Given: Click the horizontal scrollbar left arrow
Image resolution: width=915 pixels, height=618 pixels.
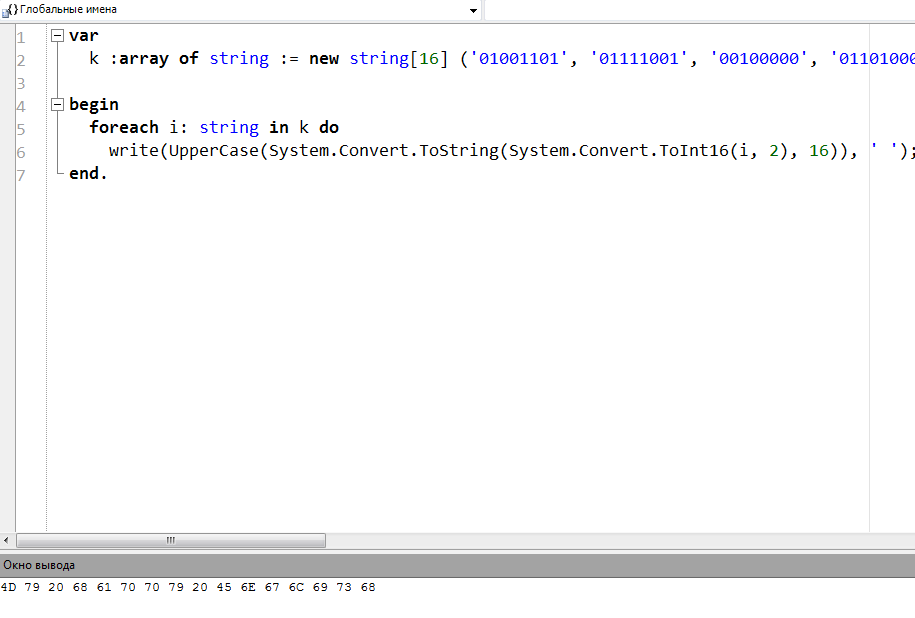Looking at the screenshot, I should 8,540.
